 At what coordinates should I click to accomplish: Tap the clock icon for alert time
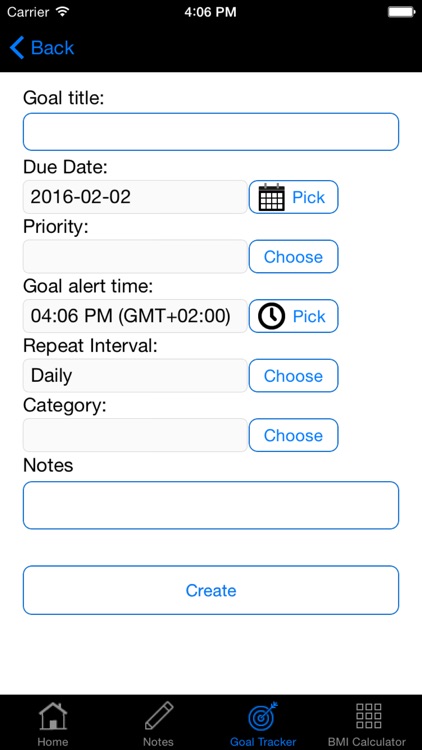[271, 316]
